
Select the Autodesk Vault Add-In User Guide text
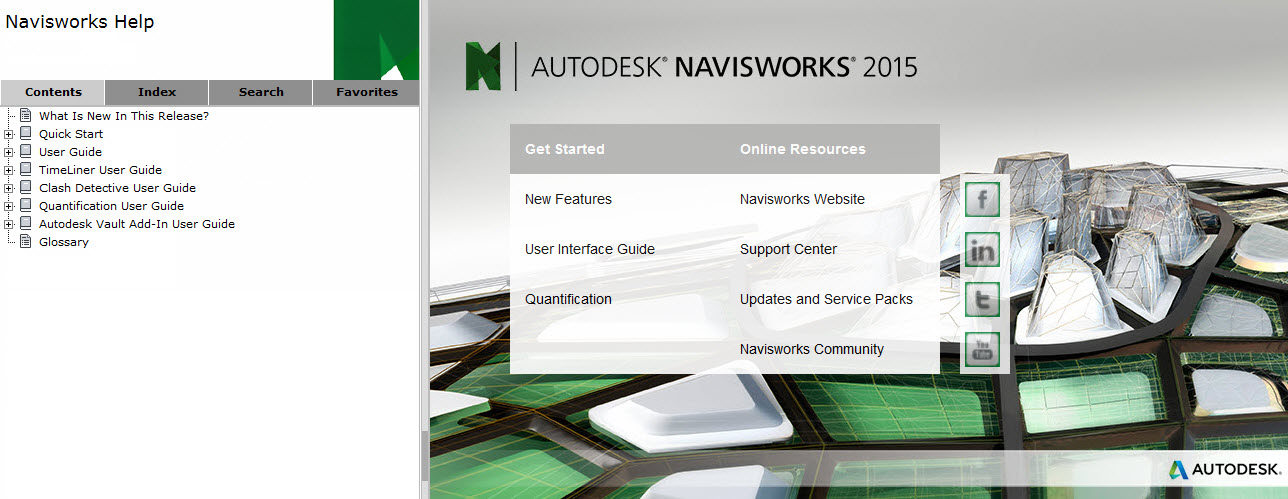coord(137,224)
